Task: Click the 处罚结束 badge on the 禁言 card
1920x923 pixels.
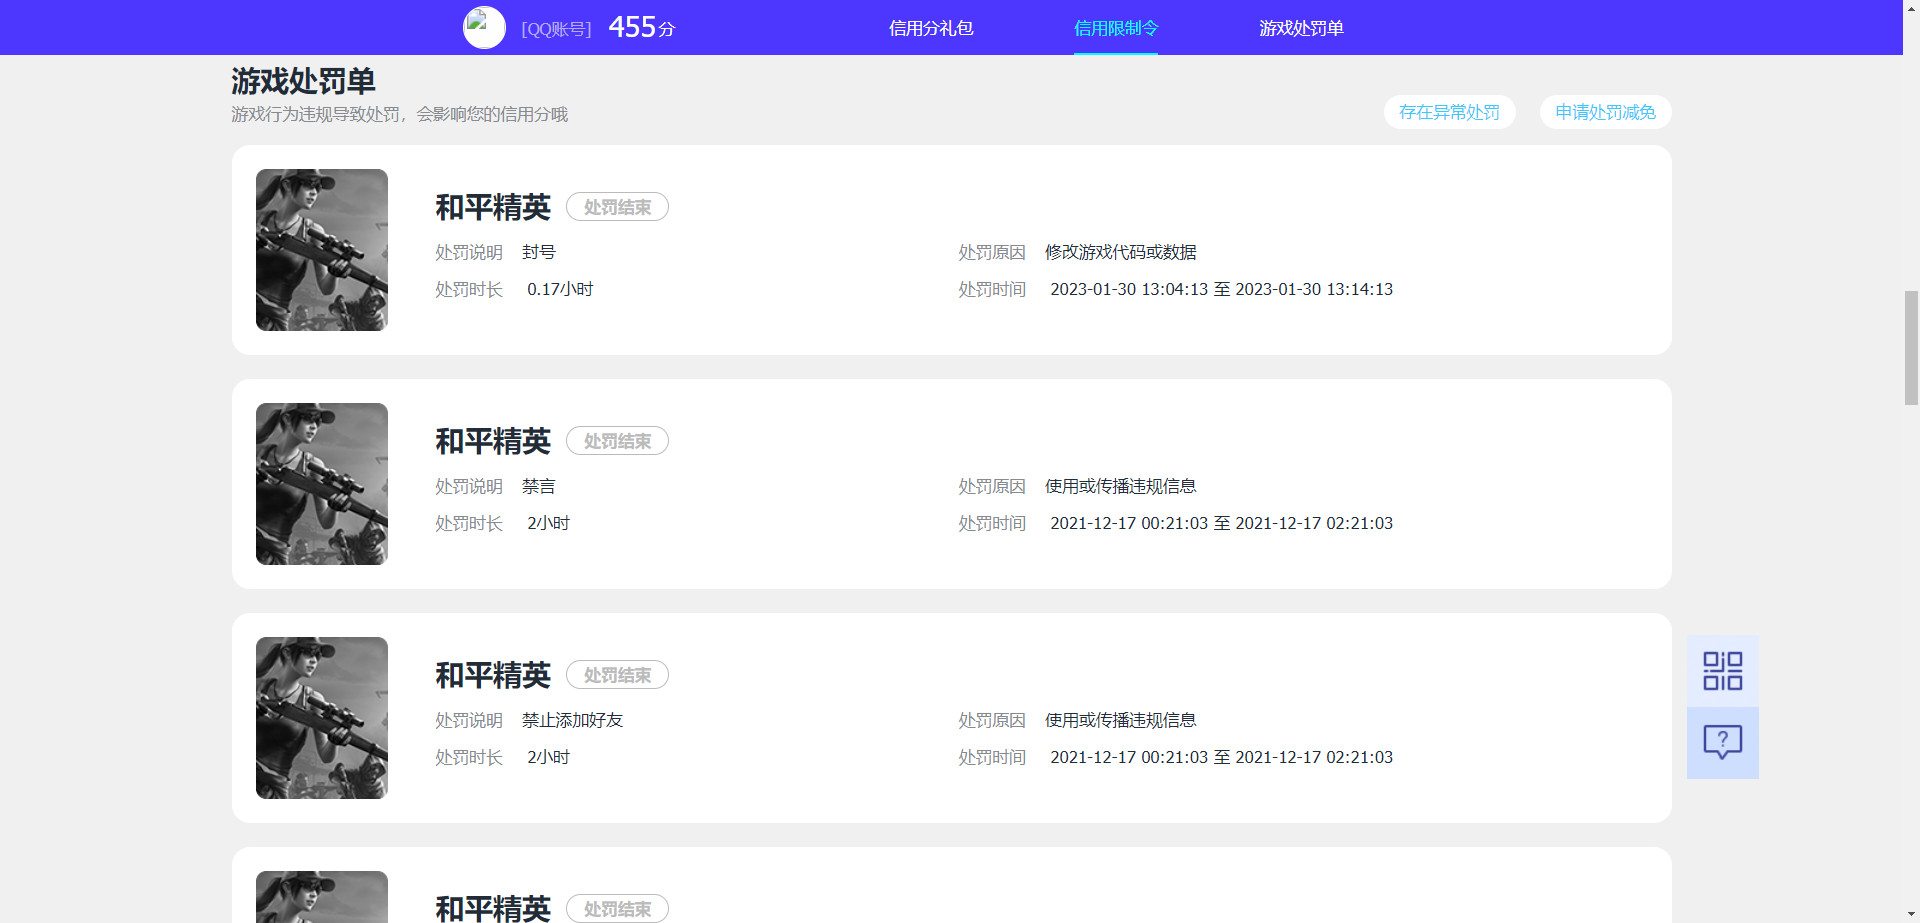Action: point(617,441)
